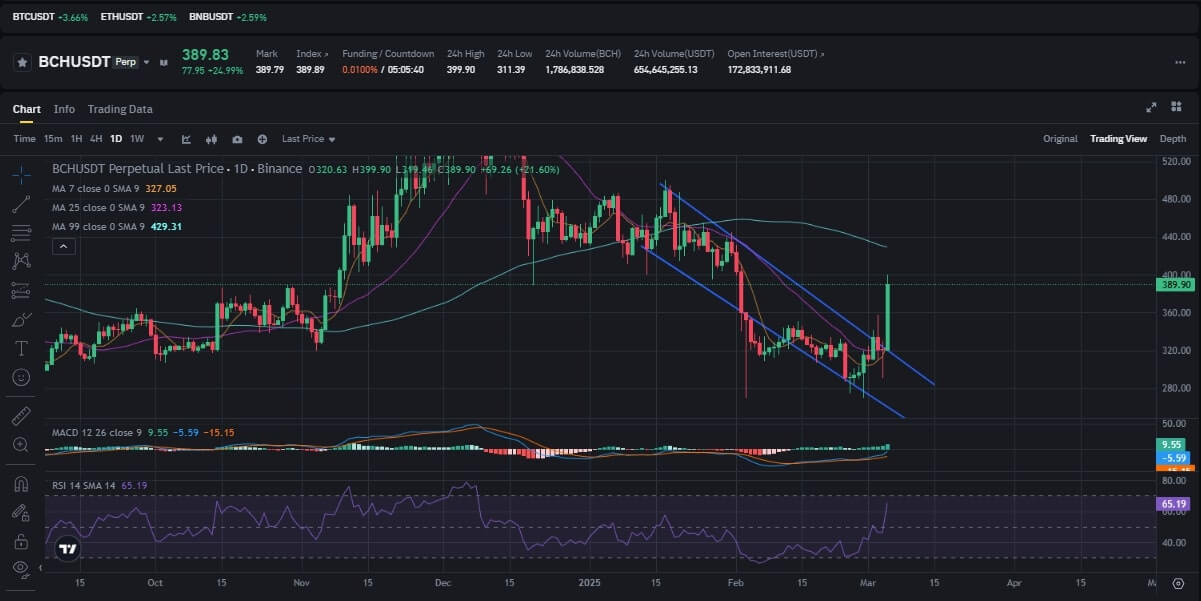Toggle hide all drawings eye icon
Viewport: 1201px width, 601px height.
pyautogui.click(x=21, y=568)
